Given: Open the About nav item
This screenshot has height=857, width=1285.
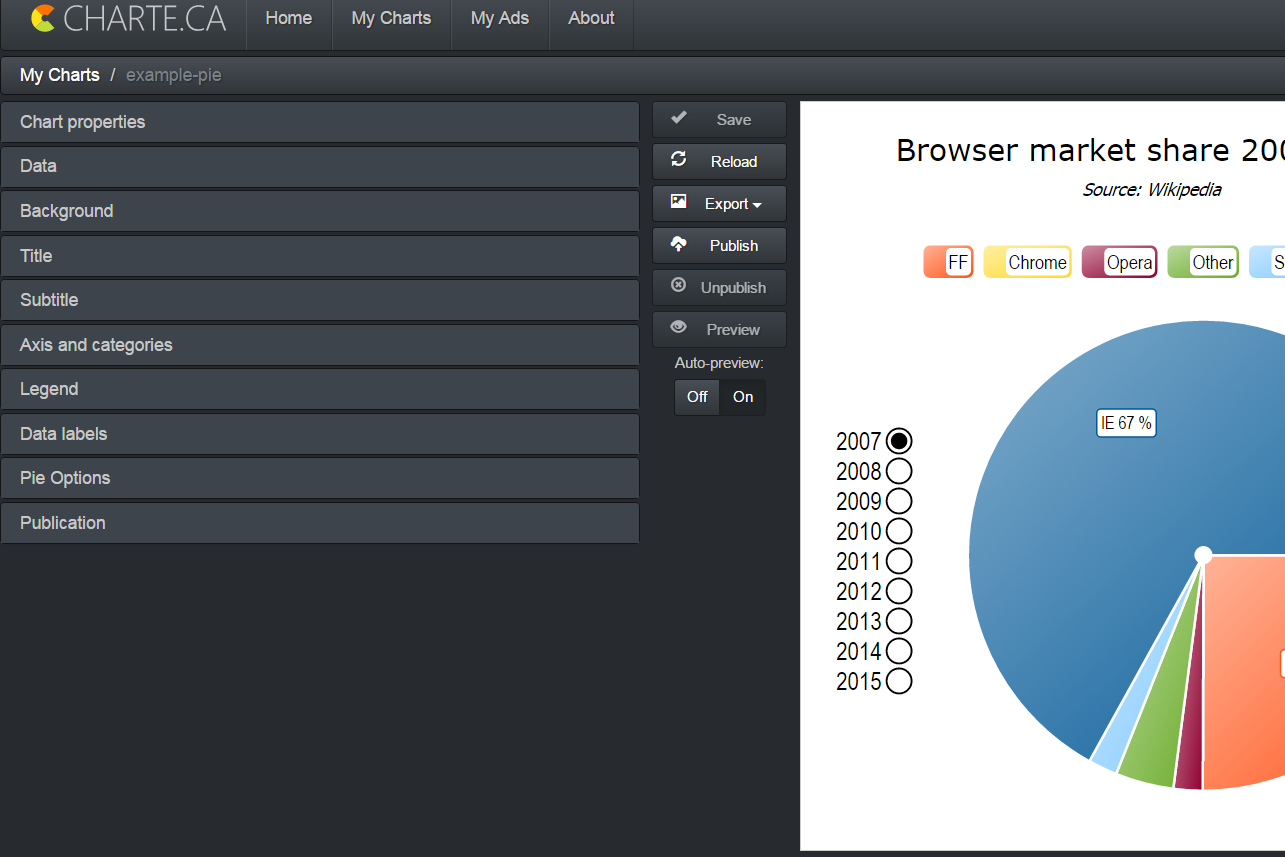Looking at the screenshot, I should (591, 18).
